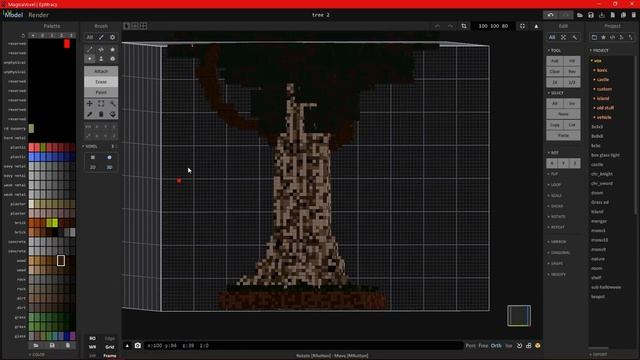Delete model with top-right trash icon

pyautogui.click(x=634, y=15)
